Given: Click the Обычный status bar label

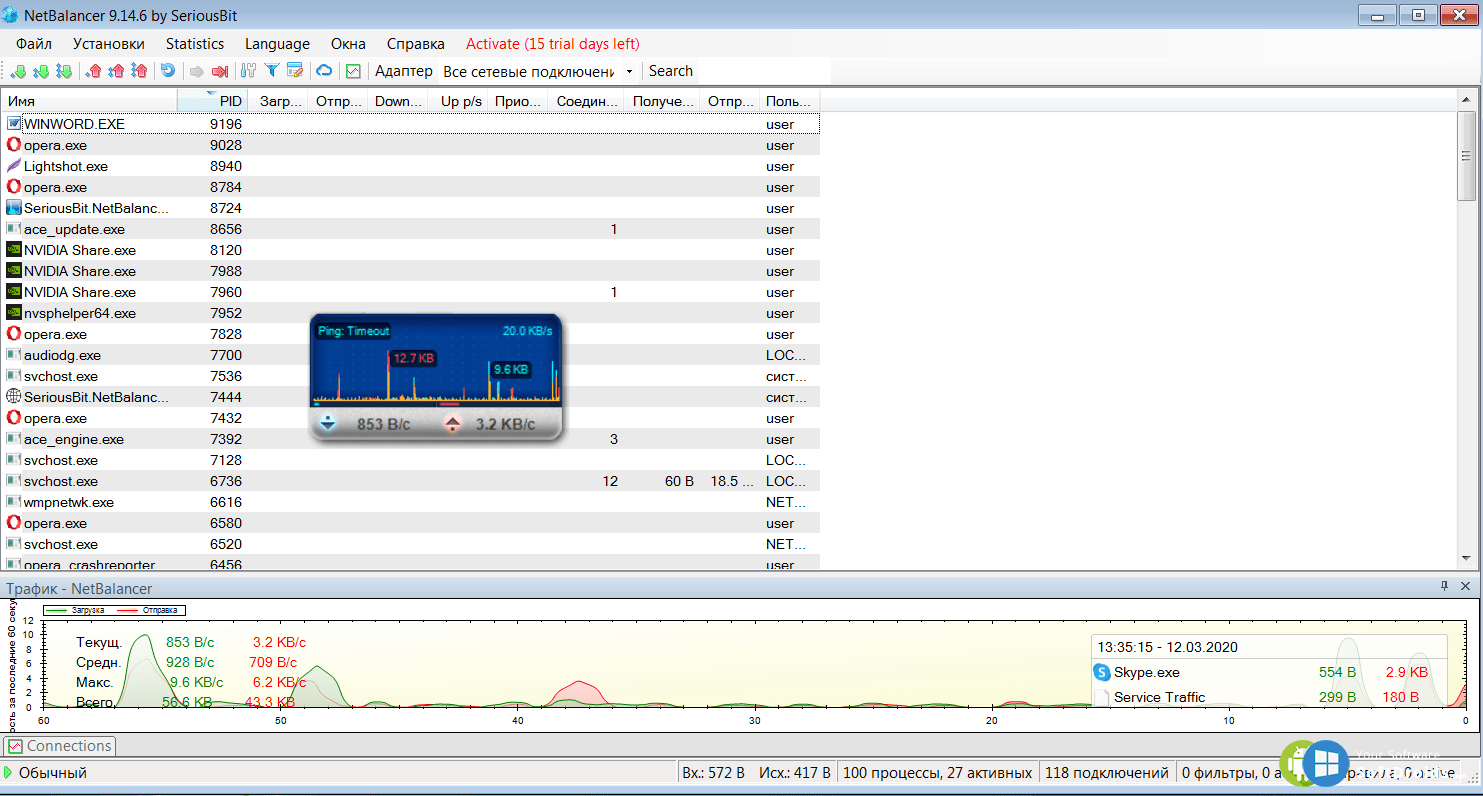Looking at the screenshot, I should point(53,773).
